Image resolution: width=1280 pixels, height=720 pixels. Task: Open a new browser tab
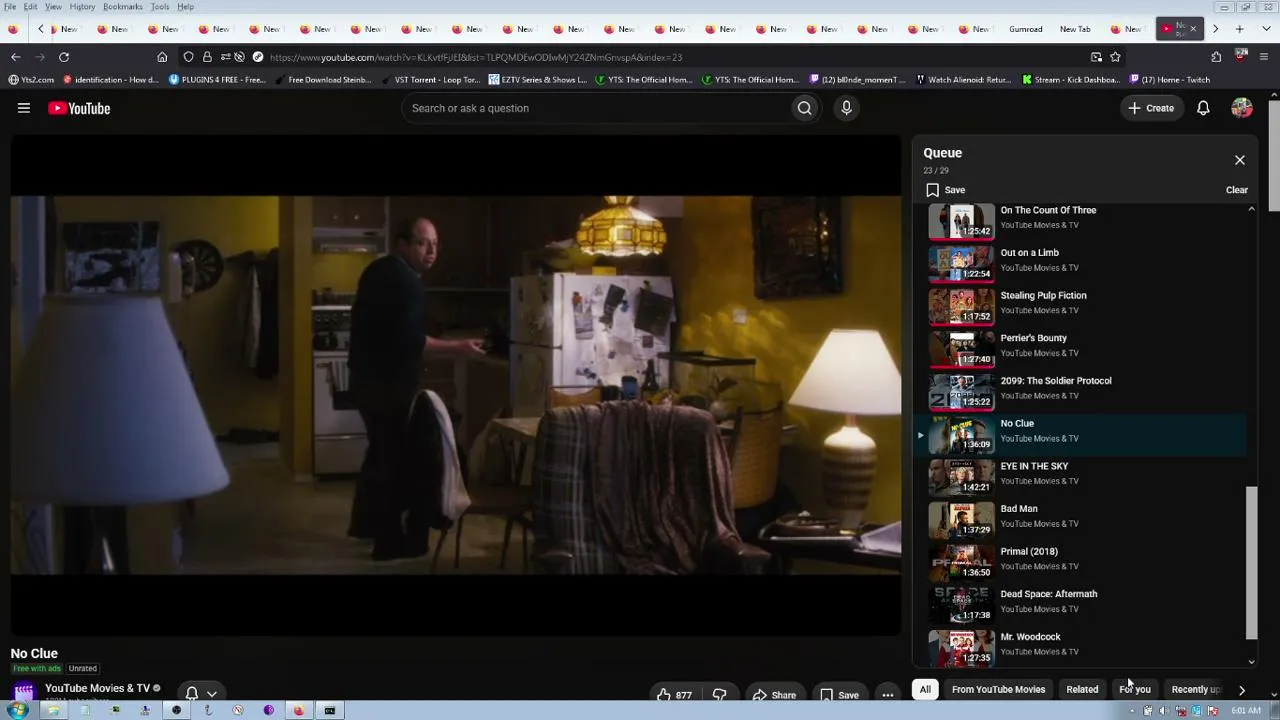pyautogui.click(x=1240, y=29)
